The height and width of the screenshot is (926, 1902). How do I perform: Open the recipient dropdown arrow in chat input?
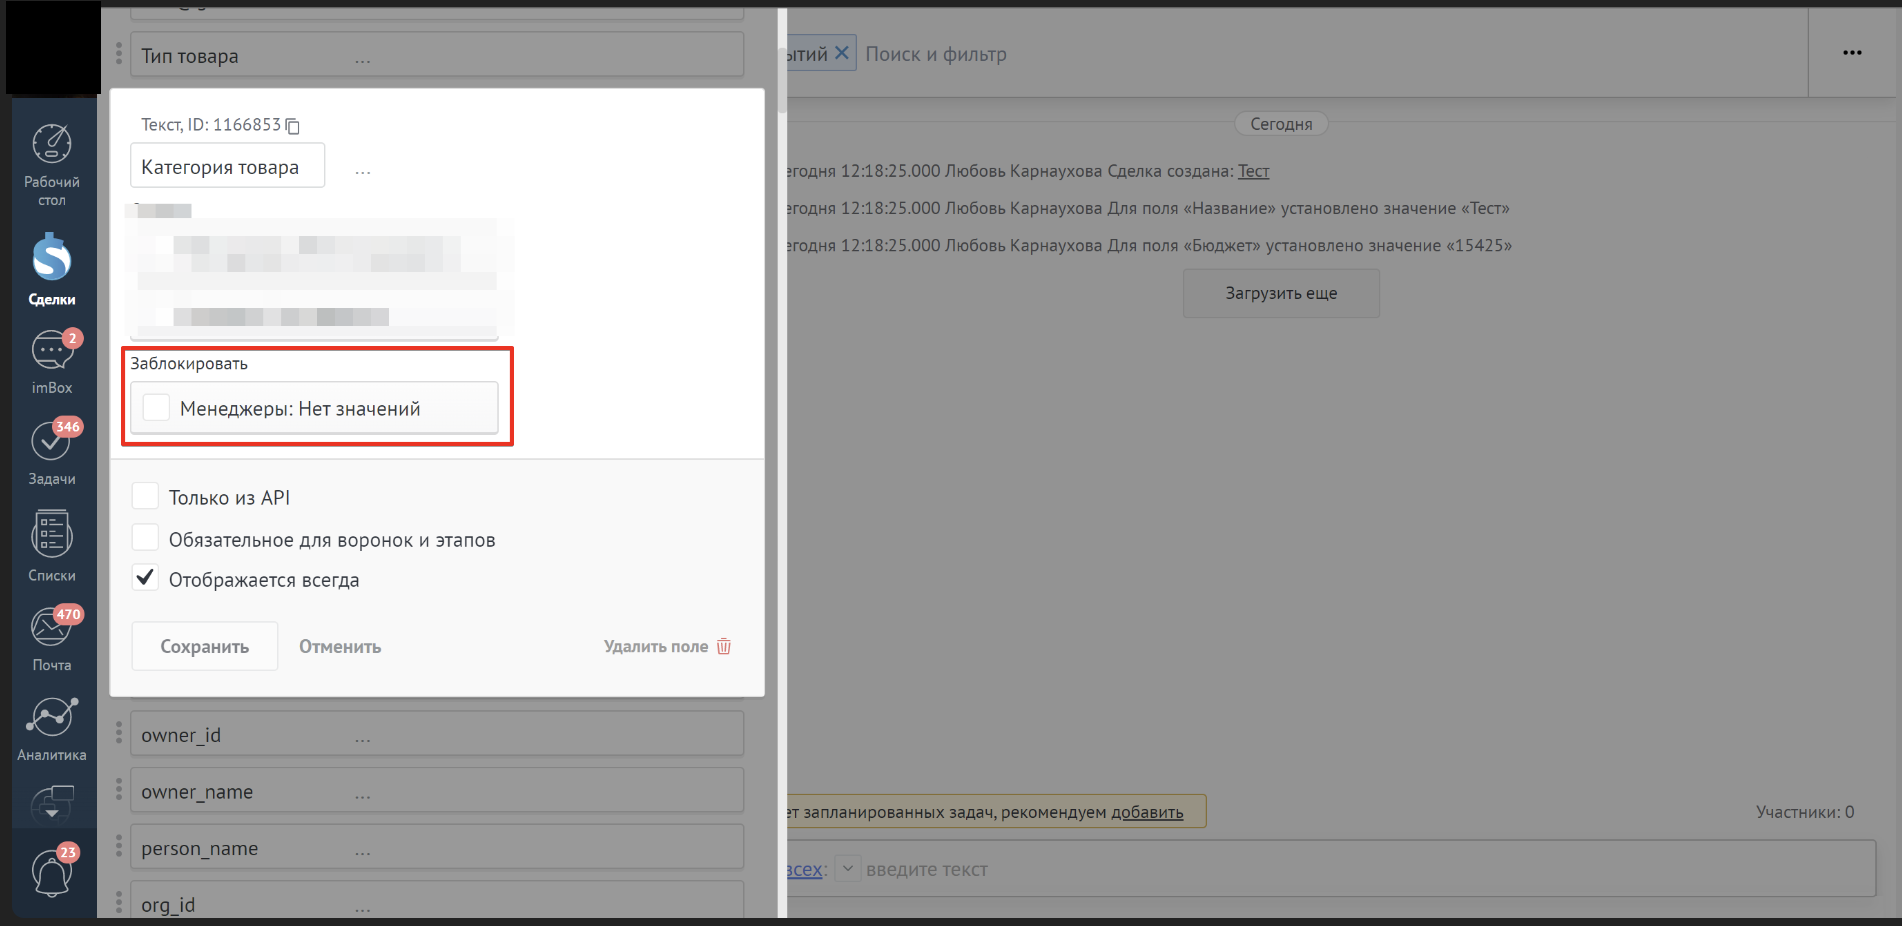[x=847, y=868]
